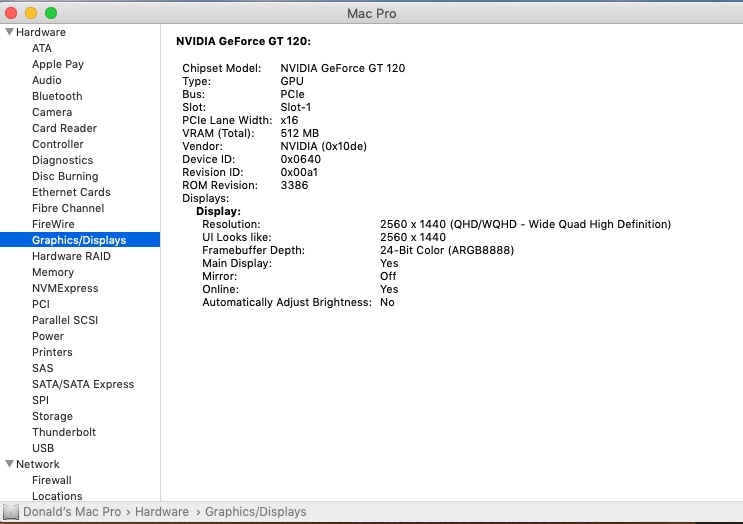
Task: Click the bold Display: subheading
Action: pyautogui.click(x=218, y=211)
